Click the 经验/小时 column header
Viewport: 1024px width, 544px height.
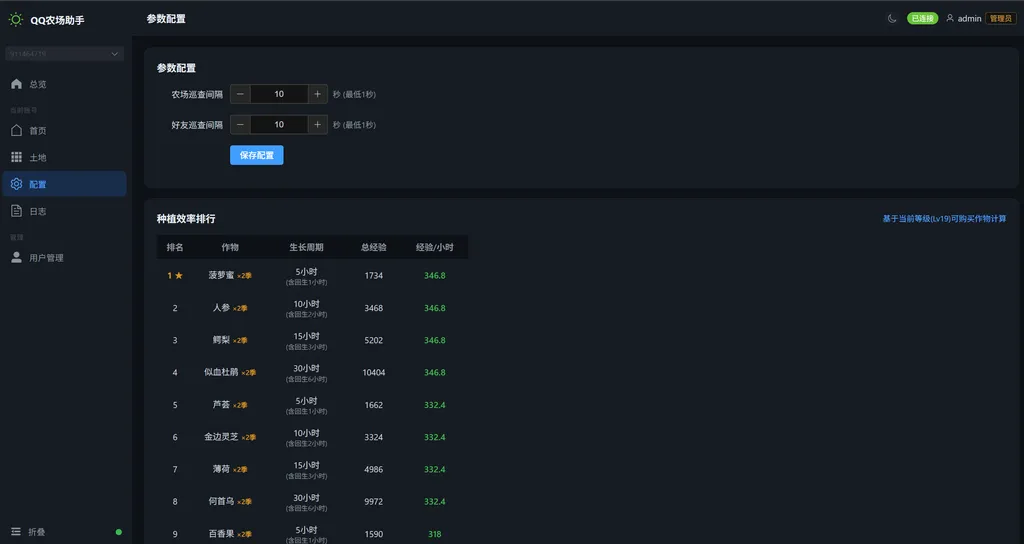pyautogui.click(x=434, y=247)
